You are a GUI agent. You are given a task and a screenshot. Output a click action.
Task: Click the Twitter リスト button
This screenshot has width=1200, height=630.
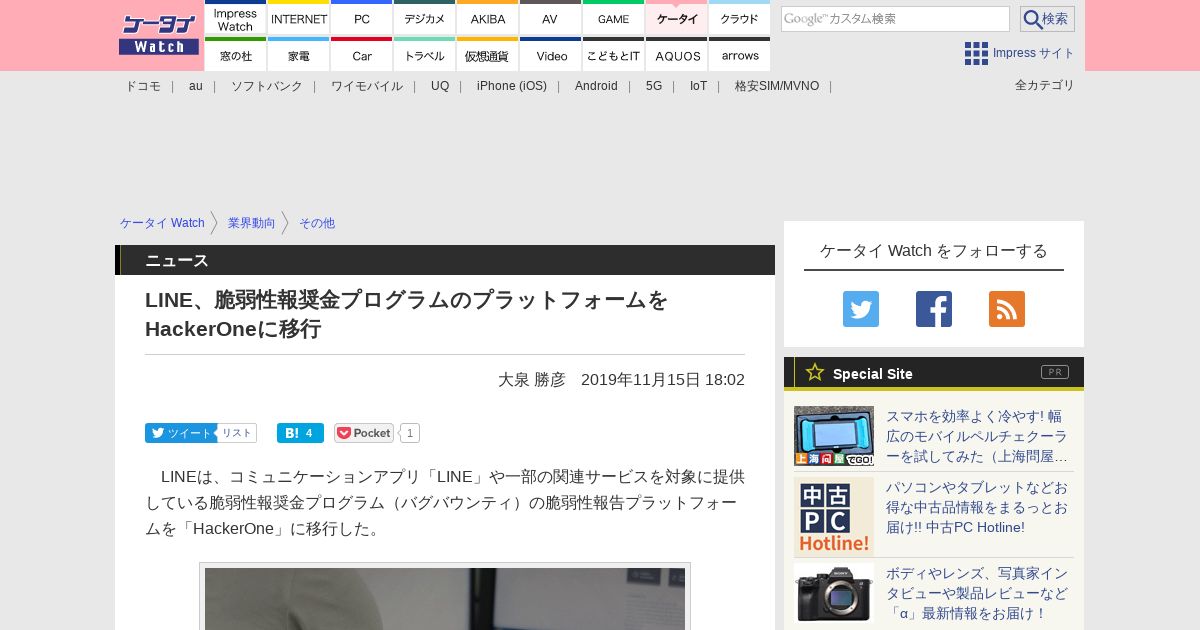(x=237, y=433)
